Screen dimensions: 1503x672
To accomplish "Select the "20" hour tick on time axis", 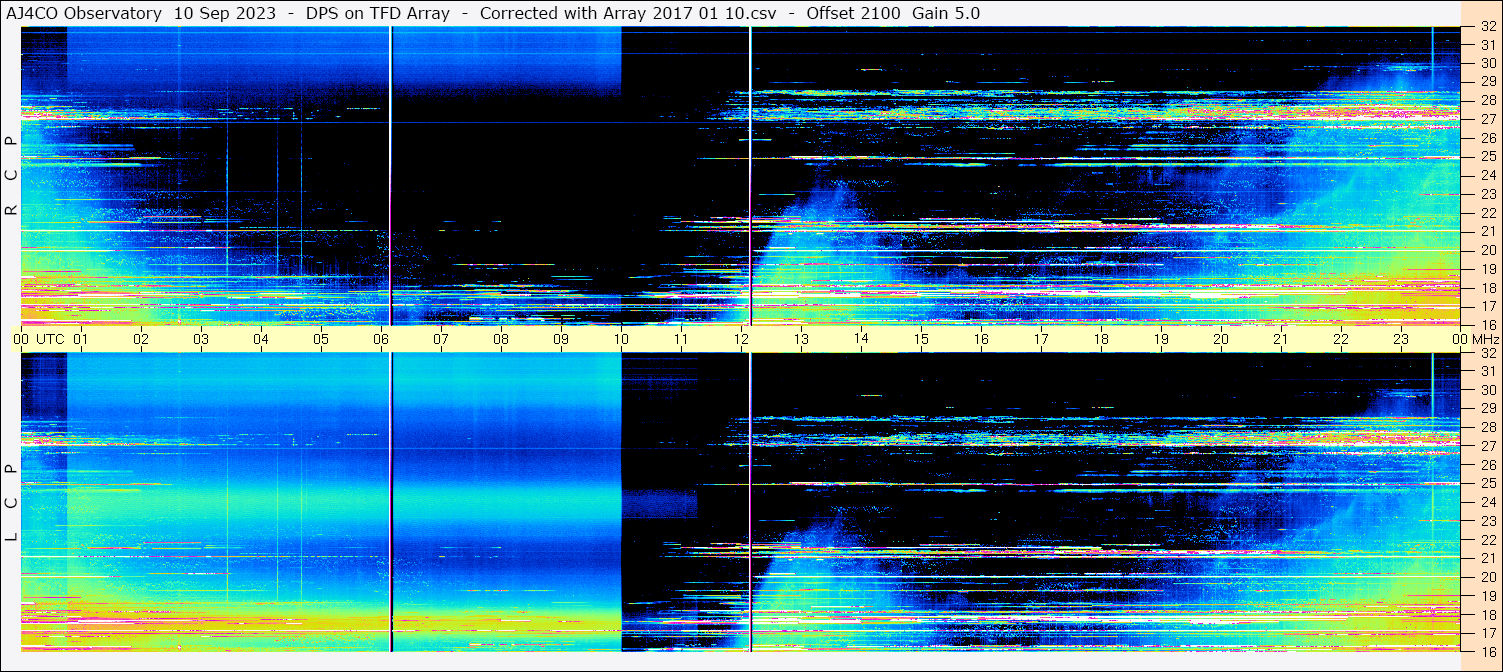I will click(1221, 339).
